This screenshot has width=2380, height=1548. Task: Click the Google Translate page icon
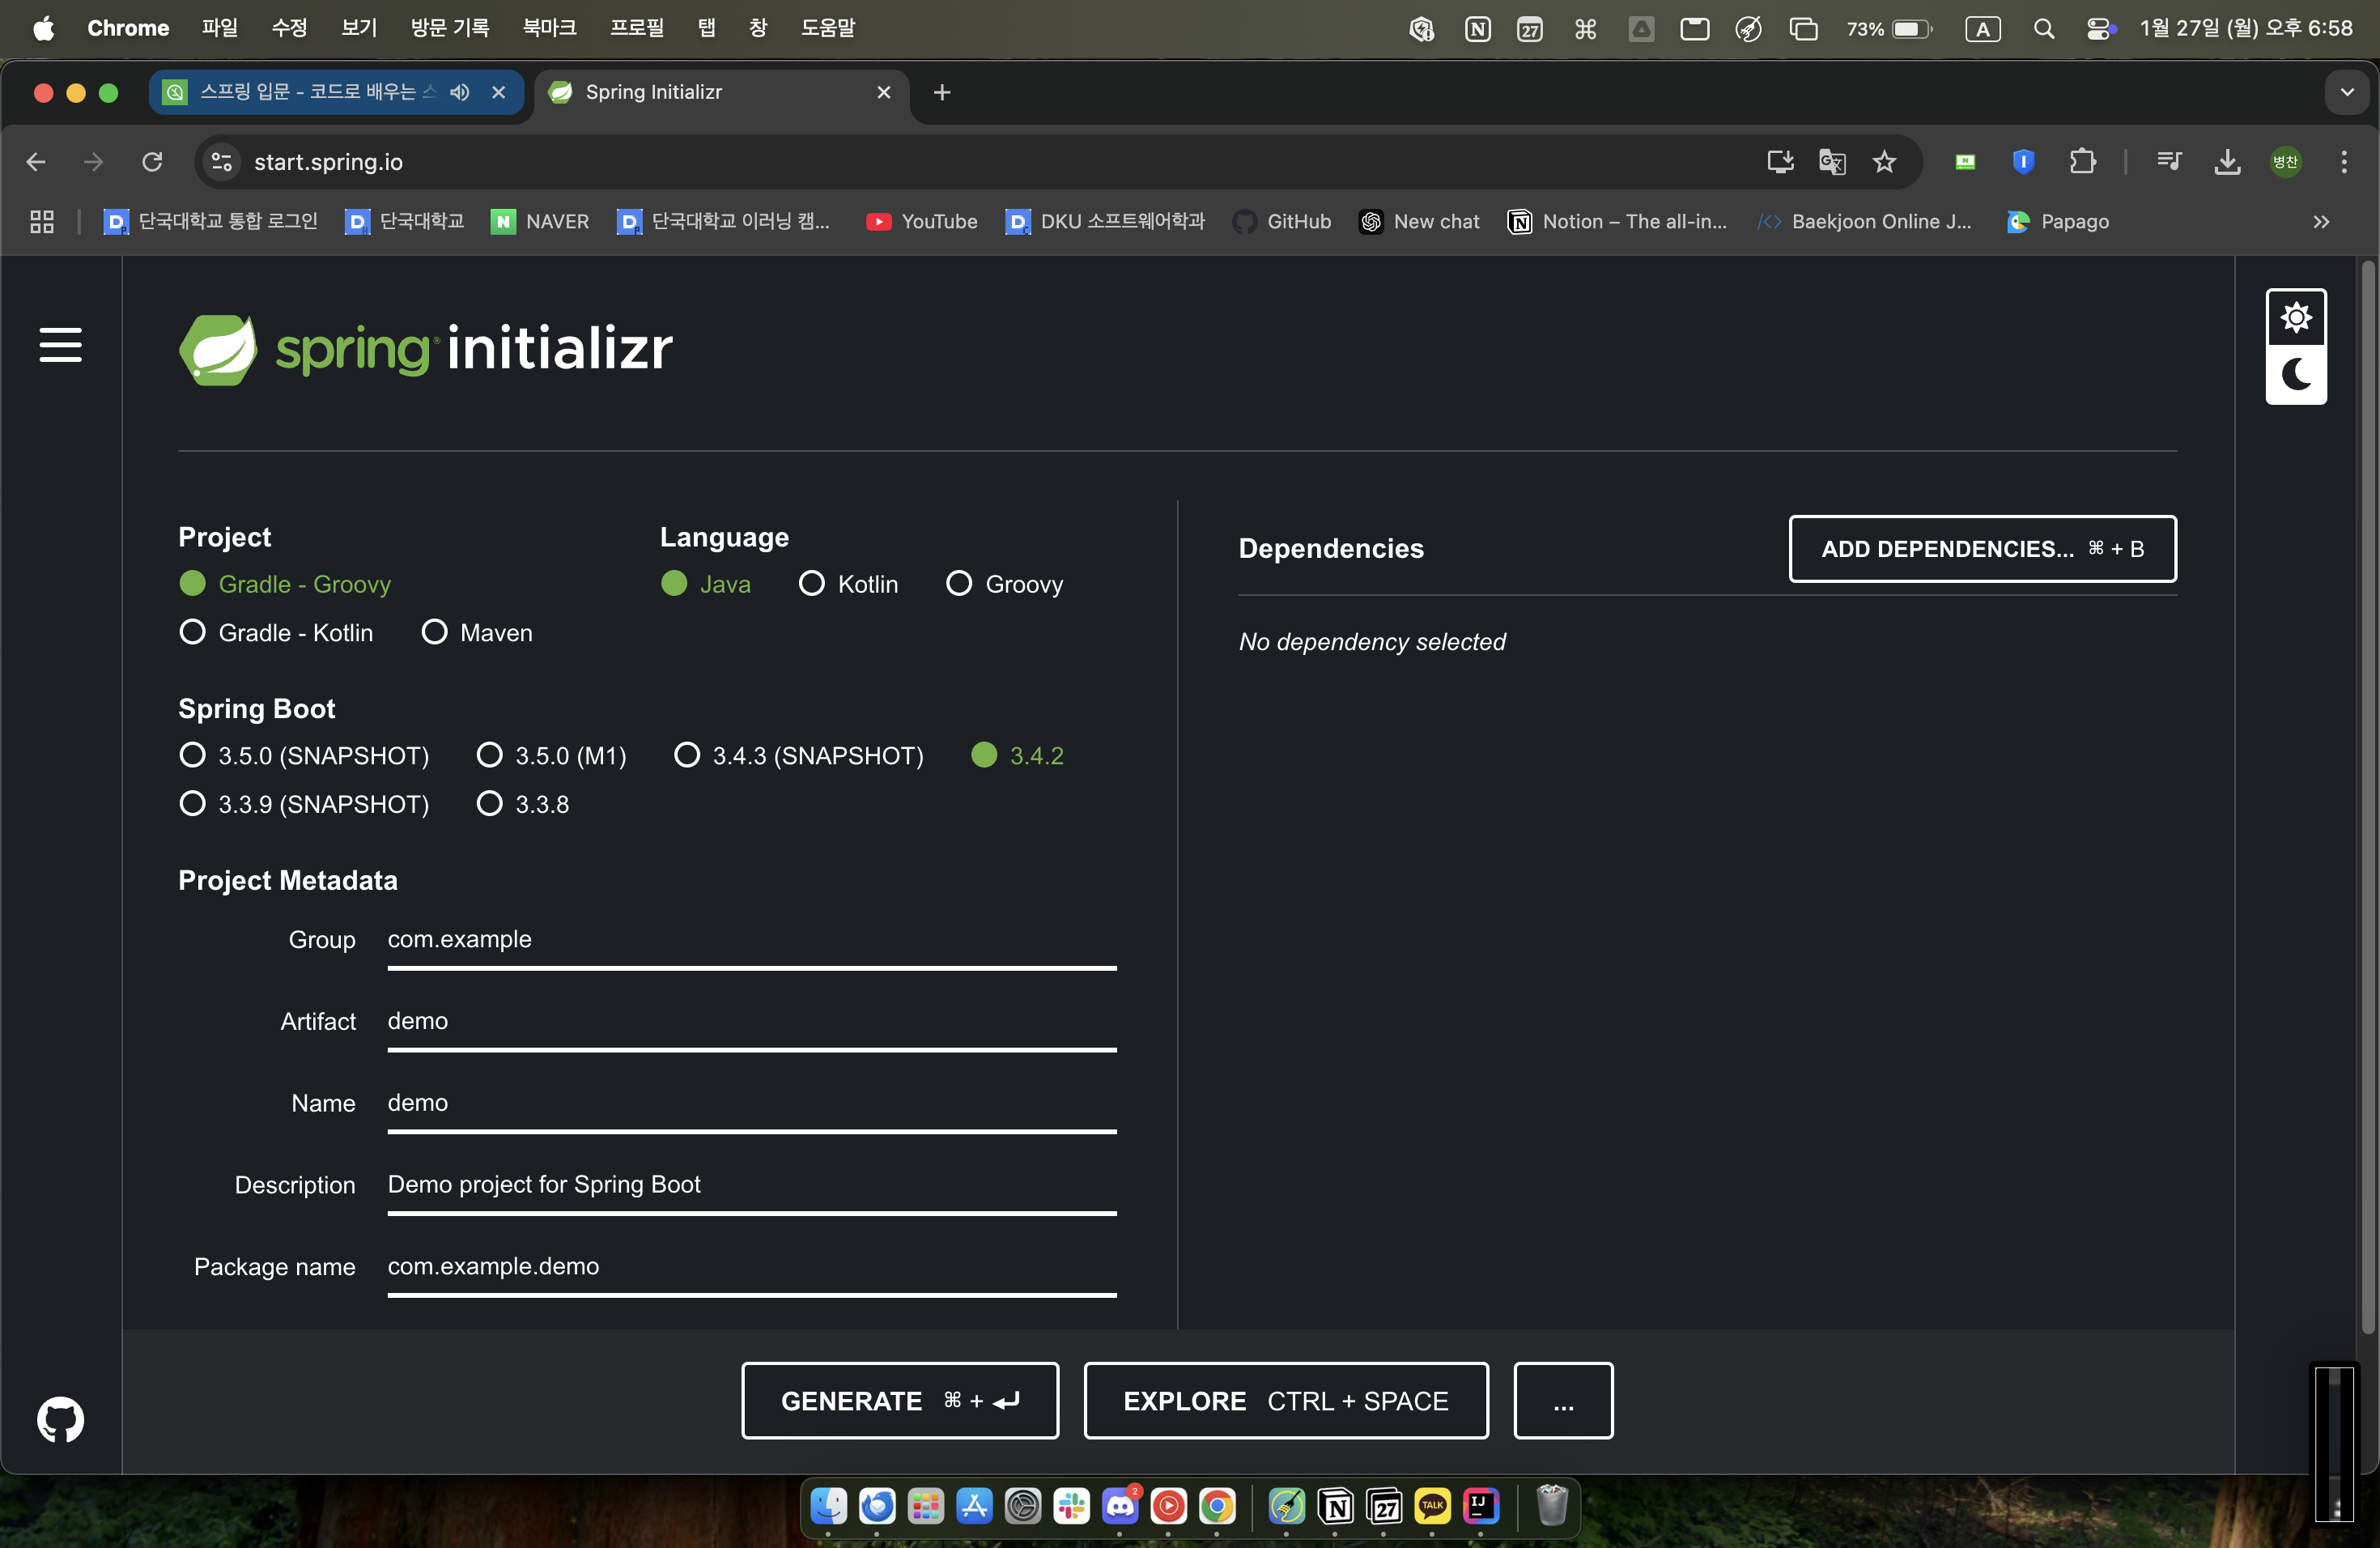pos(1832,162)
